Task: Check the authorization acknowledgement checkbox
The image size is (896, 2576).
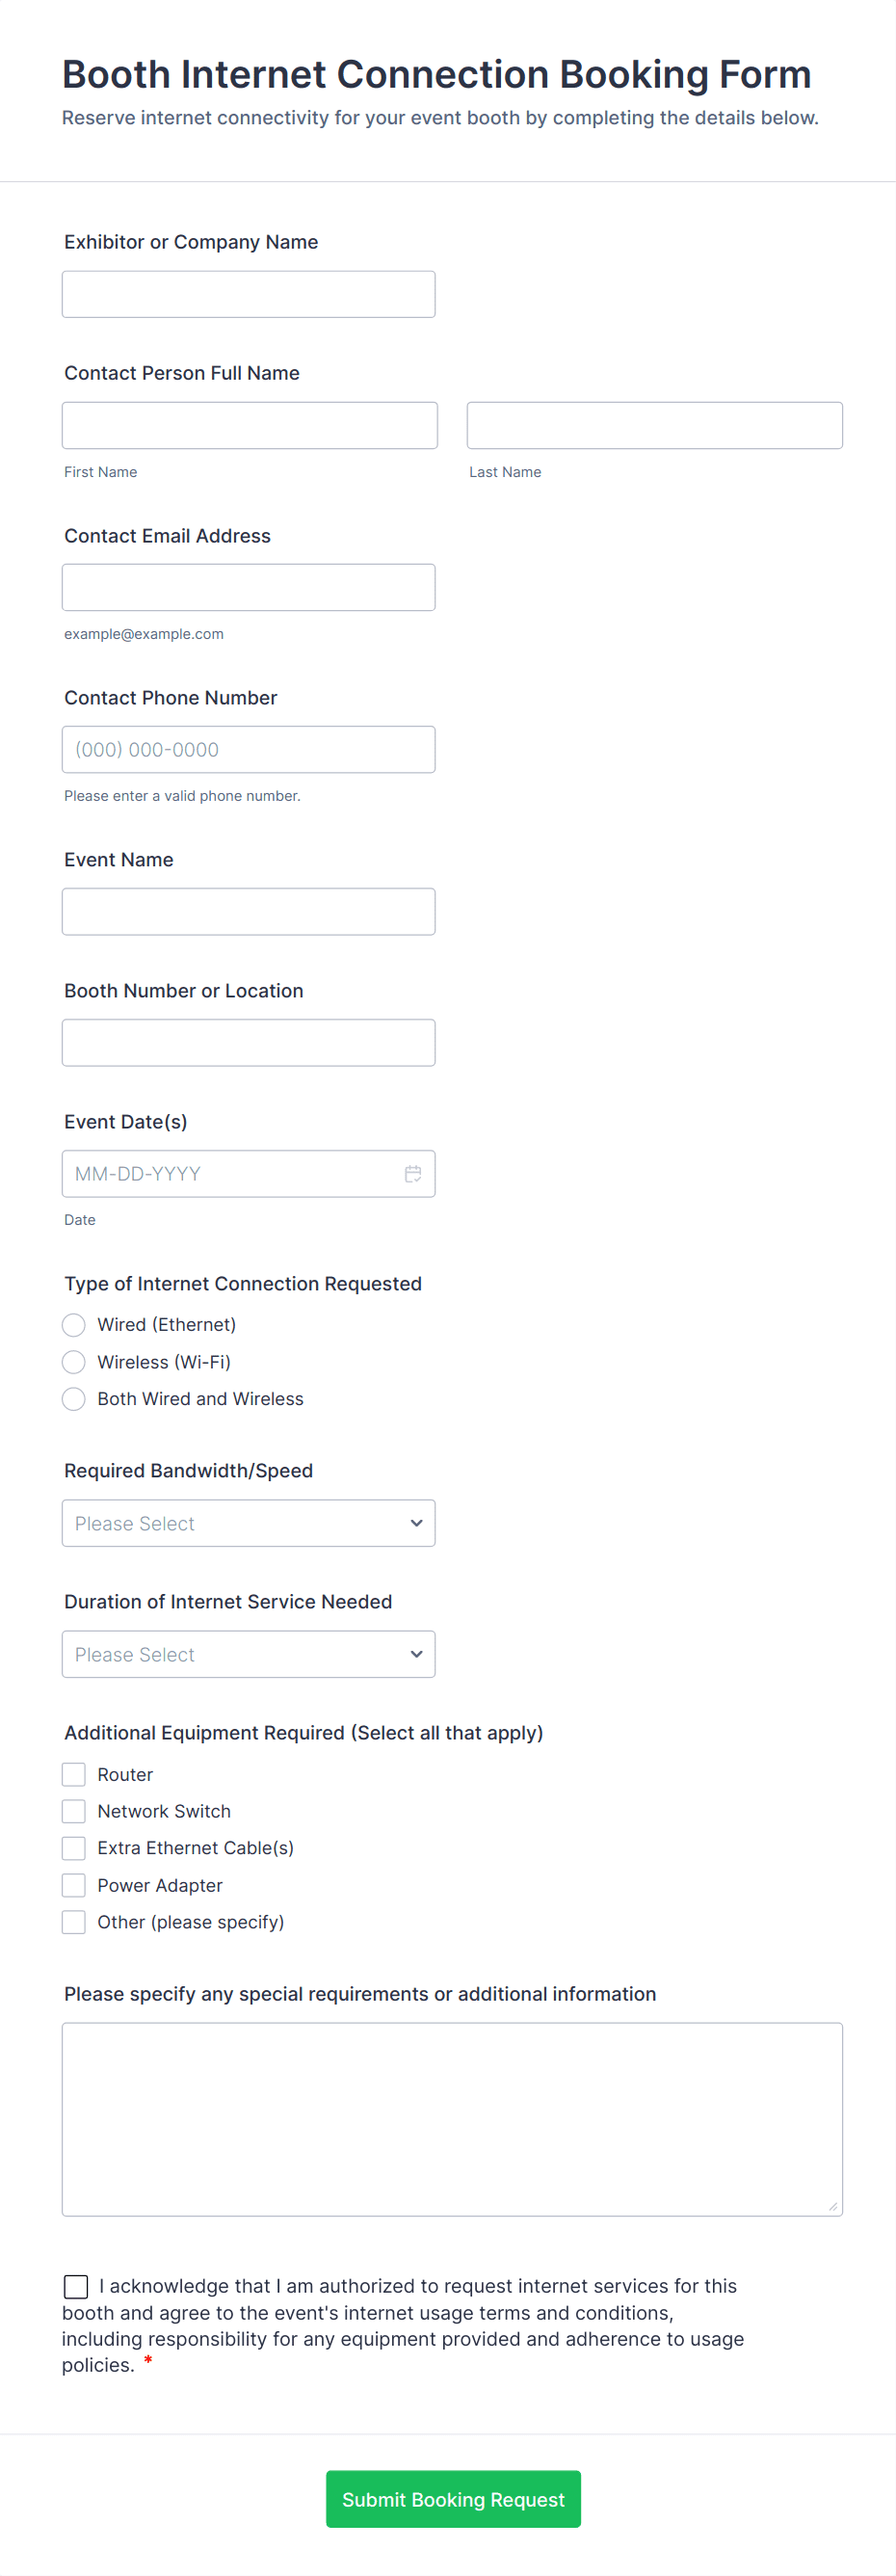Action: [x=76, y=2286]
